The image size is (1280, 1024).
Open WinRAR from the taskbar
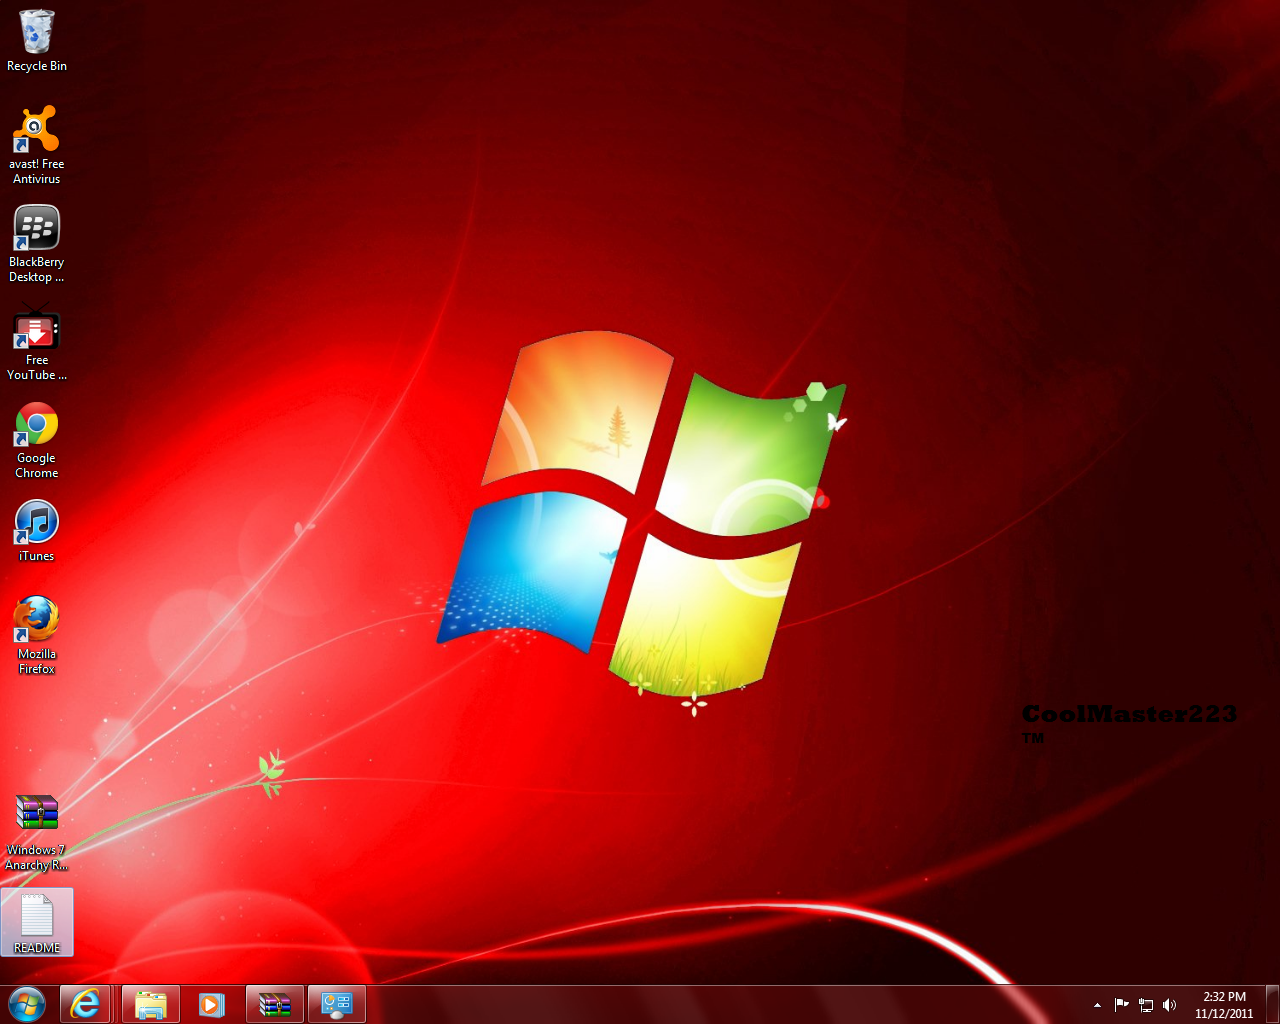pos(274,1003)
